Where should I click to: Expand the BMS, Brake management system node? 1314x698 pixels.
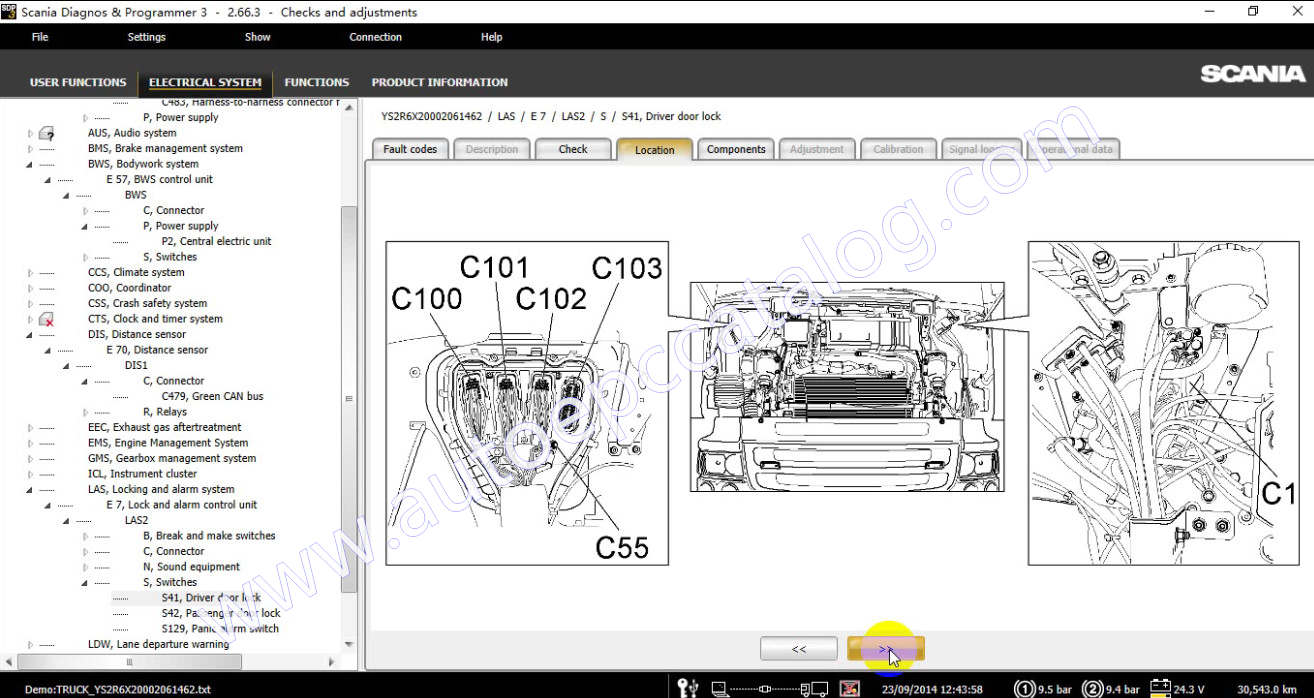(x=31, y=149)
